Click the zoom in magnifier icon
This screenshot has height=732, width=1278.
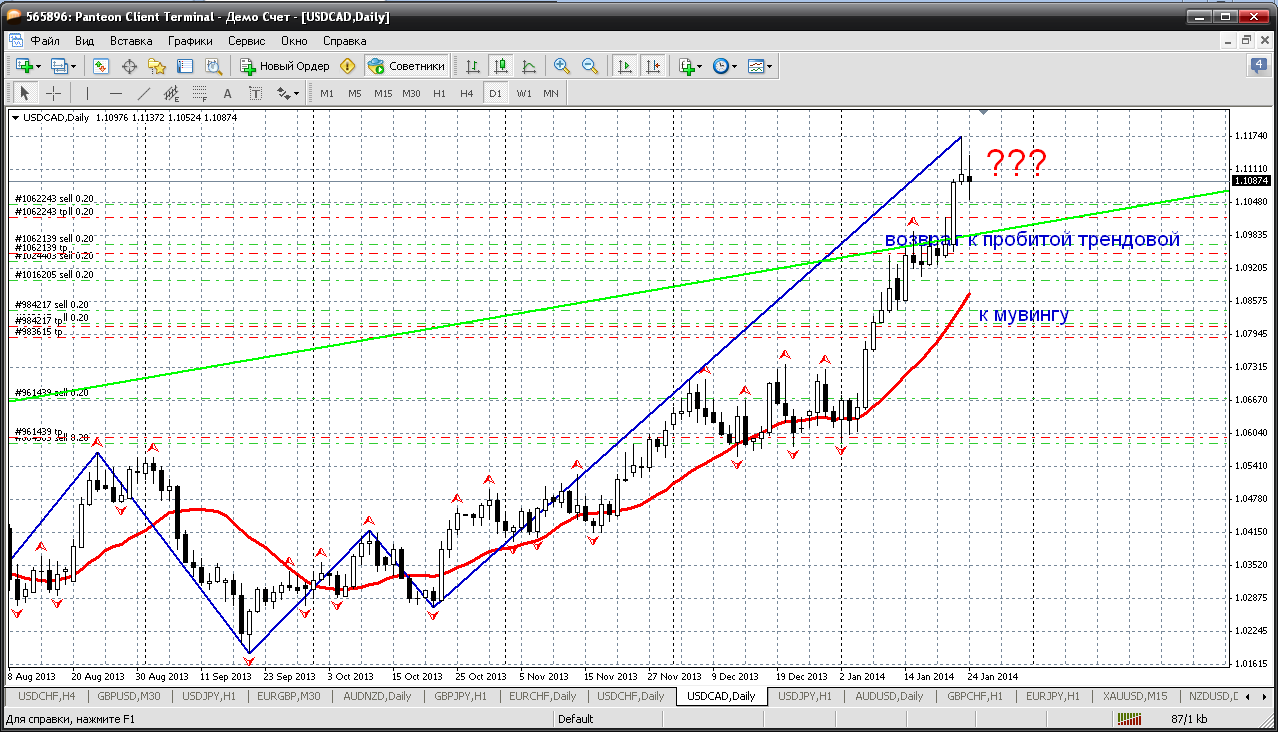pos(562,66)
